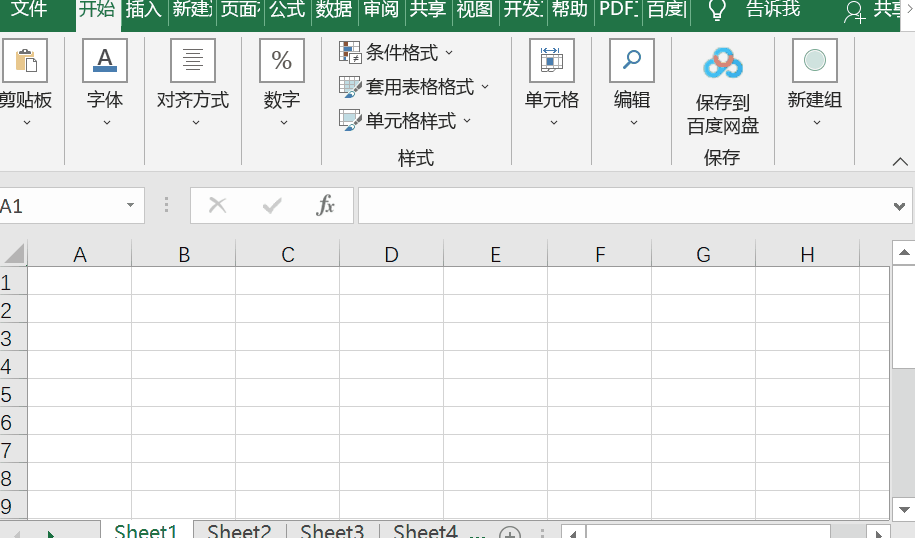Open the Name Box dropdown arrow
Screen dimensions: 915x538
coord(130,205)
